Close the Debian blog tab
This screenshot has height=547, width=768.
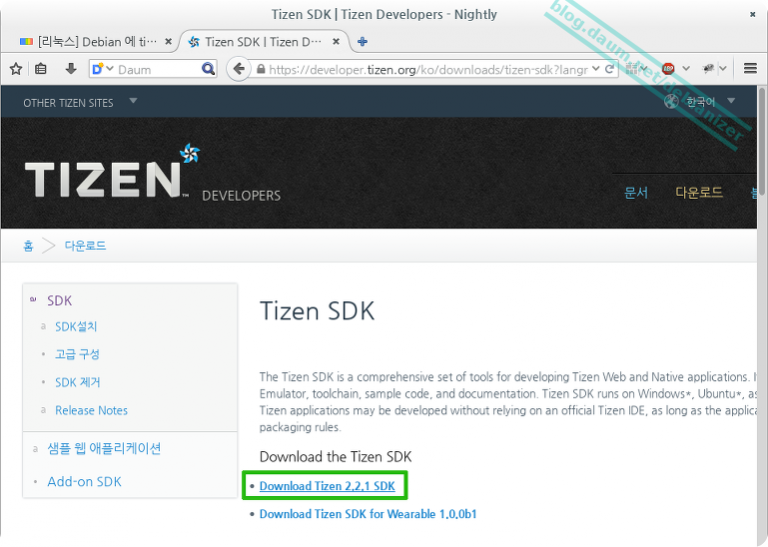click(x=168, y=42)
